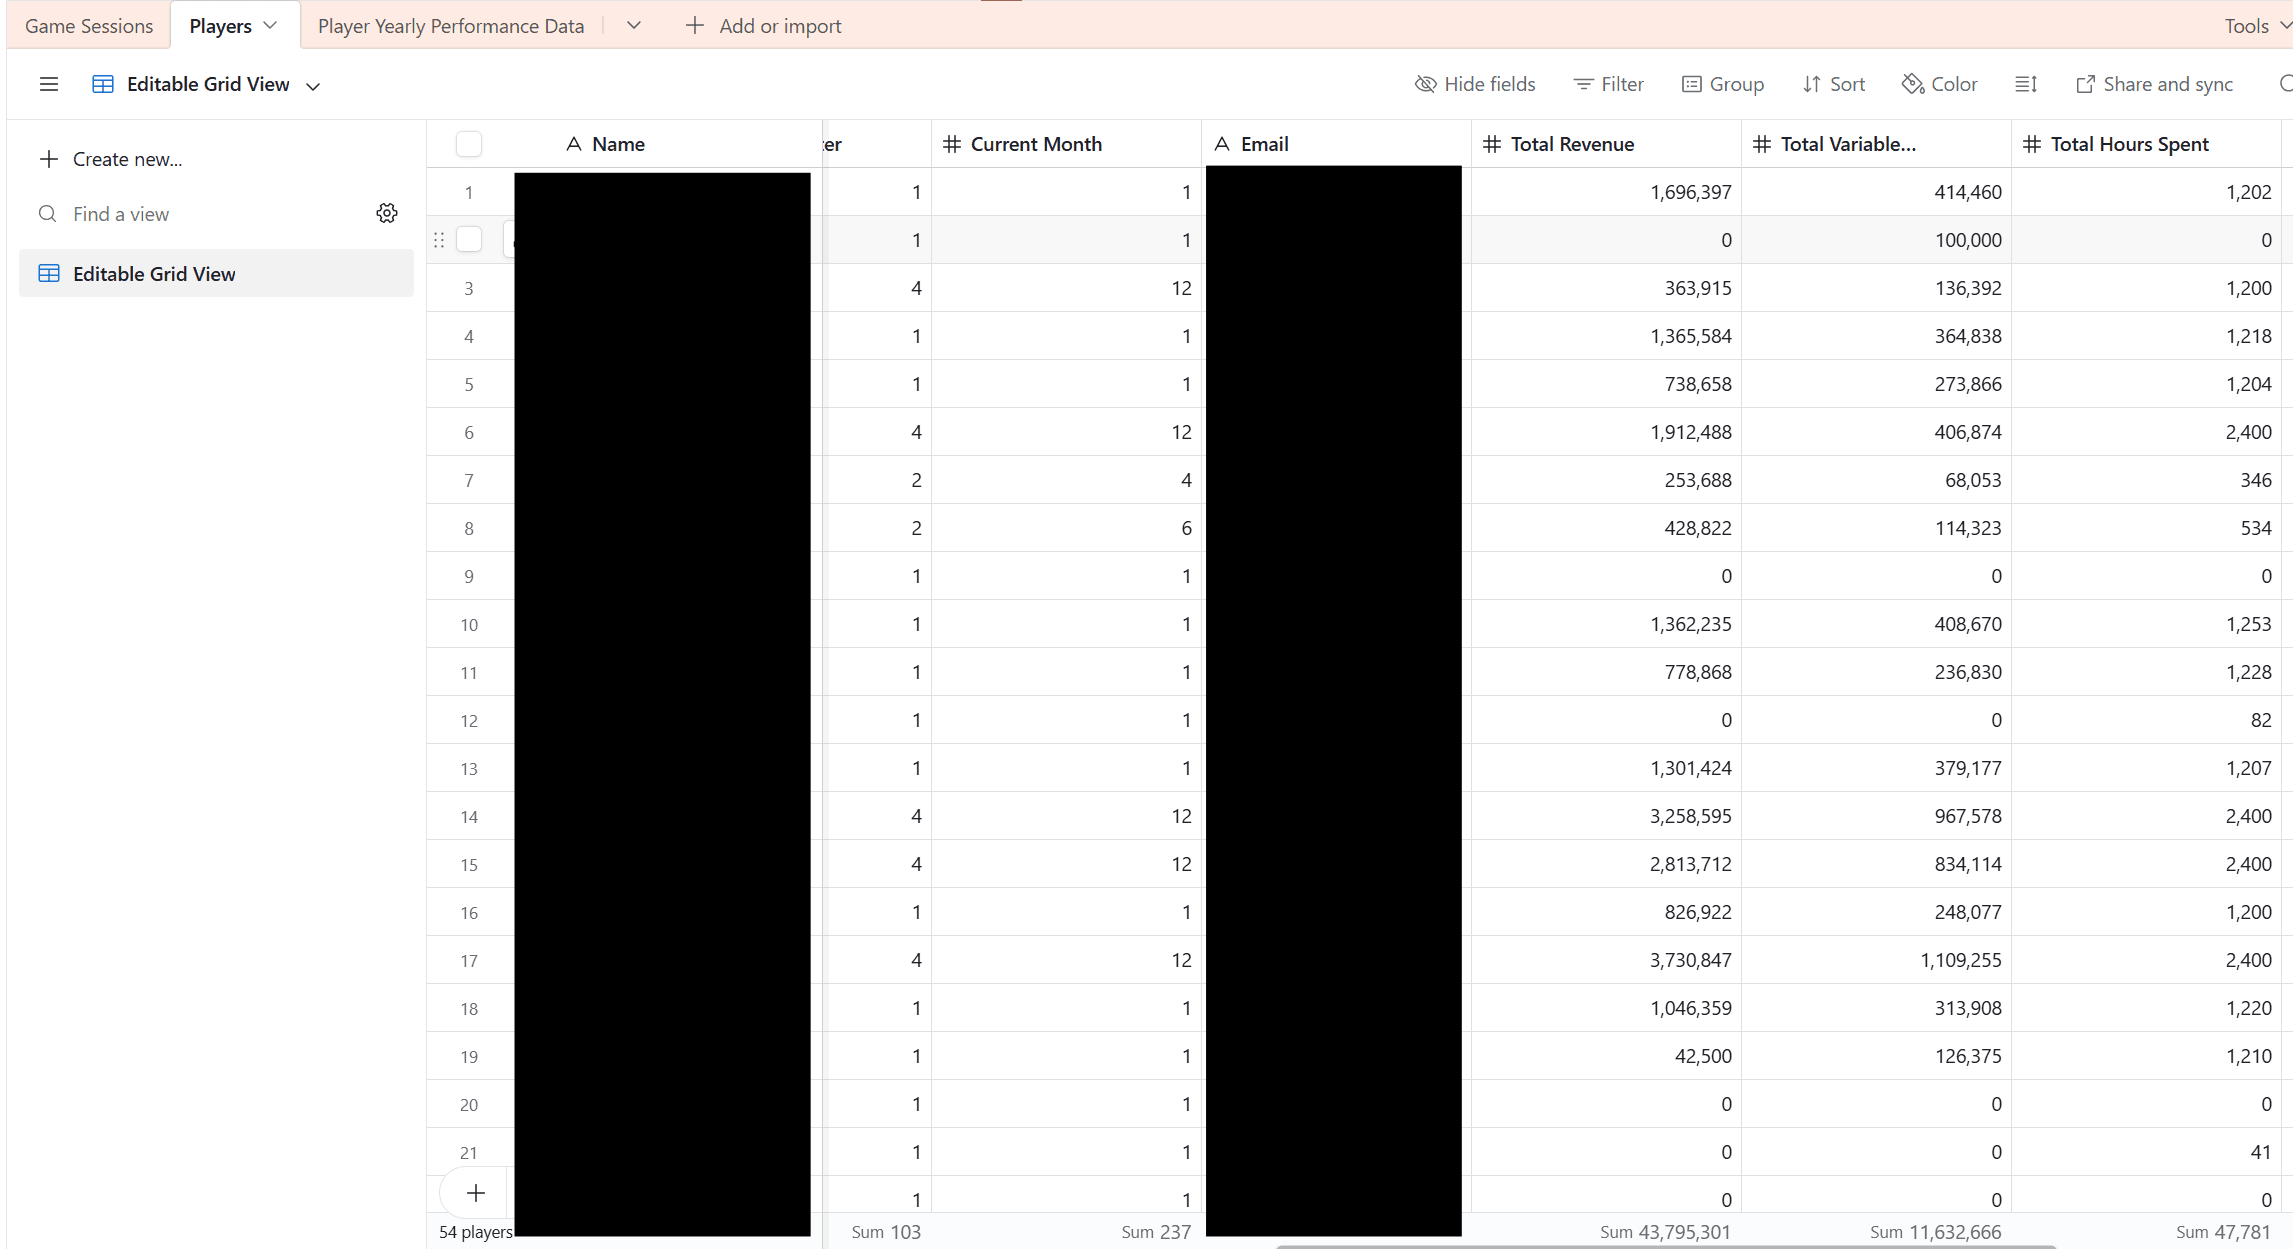Click the Hide fields icon

(x=1424, y=84)
